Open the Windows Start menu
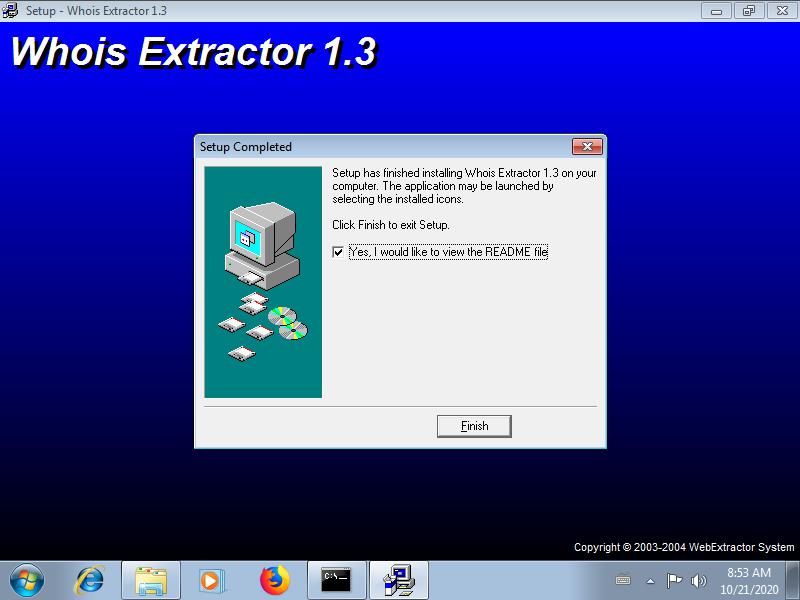The height and width of the screenshot is (600, 800). click(x=27, y=581)
